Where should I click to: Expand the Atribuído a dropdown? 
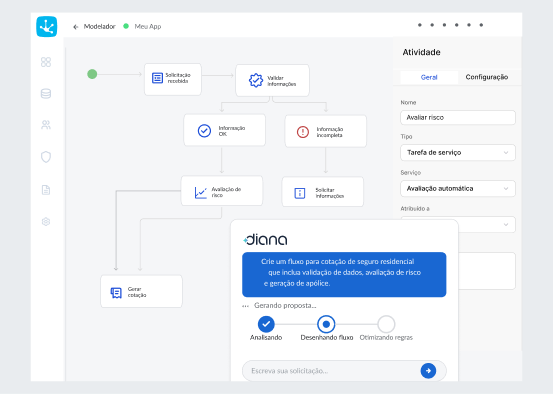point(458,225)
